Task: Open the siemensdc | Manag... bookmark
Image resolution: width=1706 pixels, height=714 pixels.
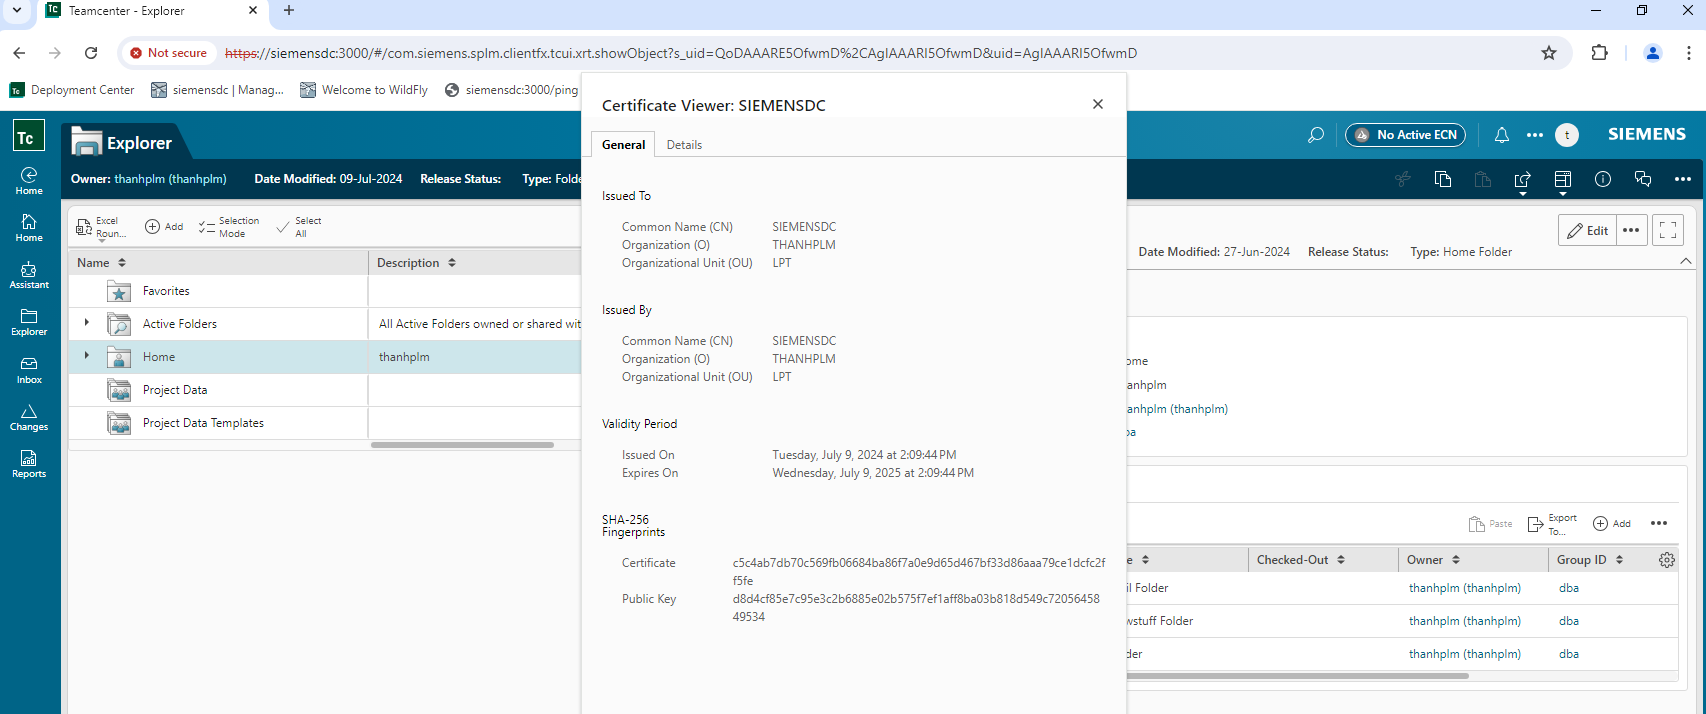Action: [x=218, y=90]
